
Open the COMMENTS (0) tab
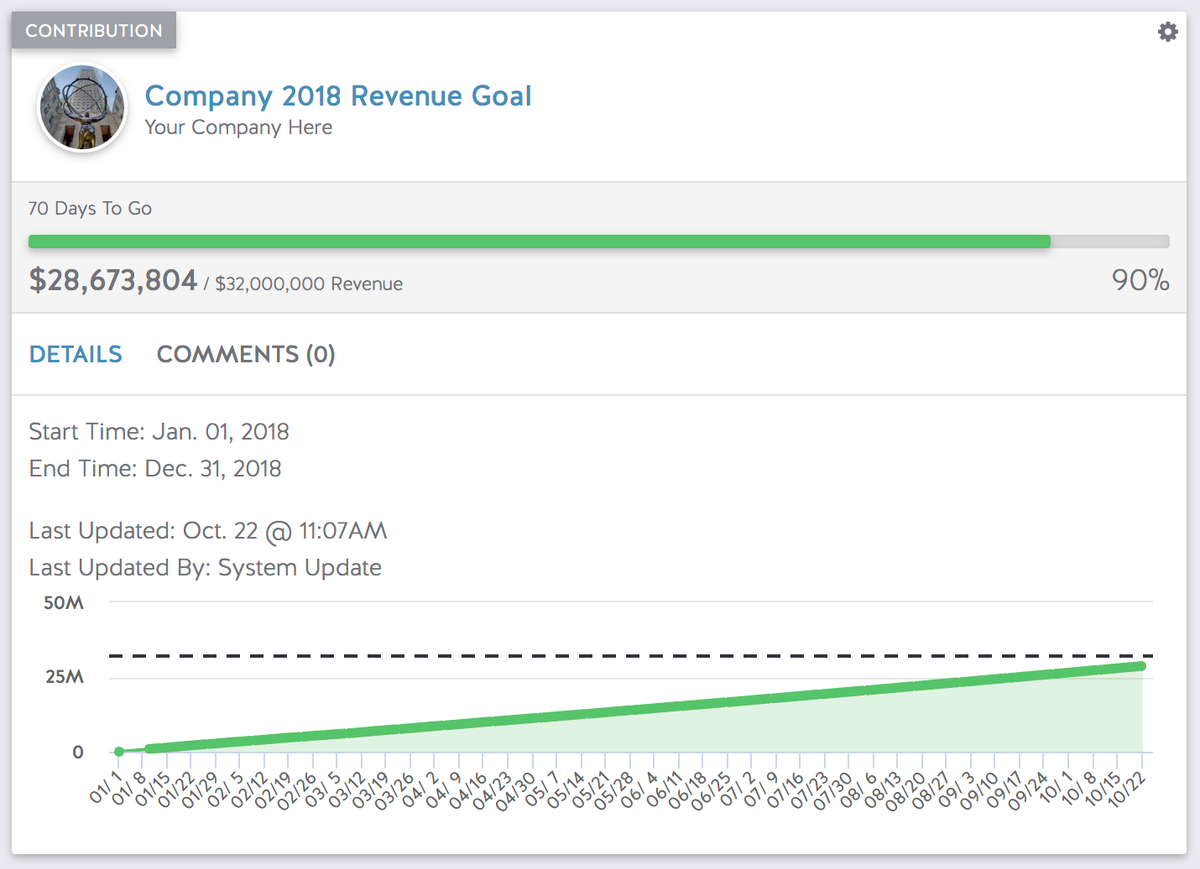[245, 354]
